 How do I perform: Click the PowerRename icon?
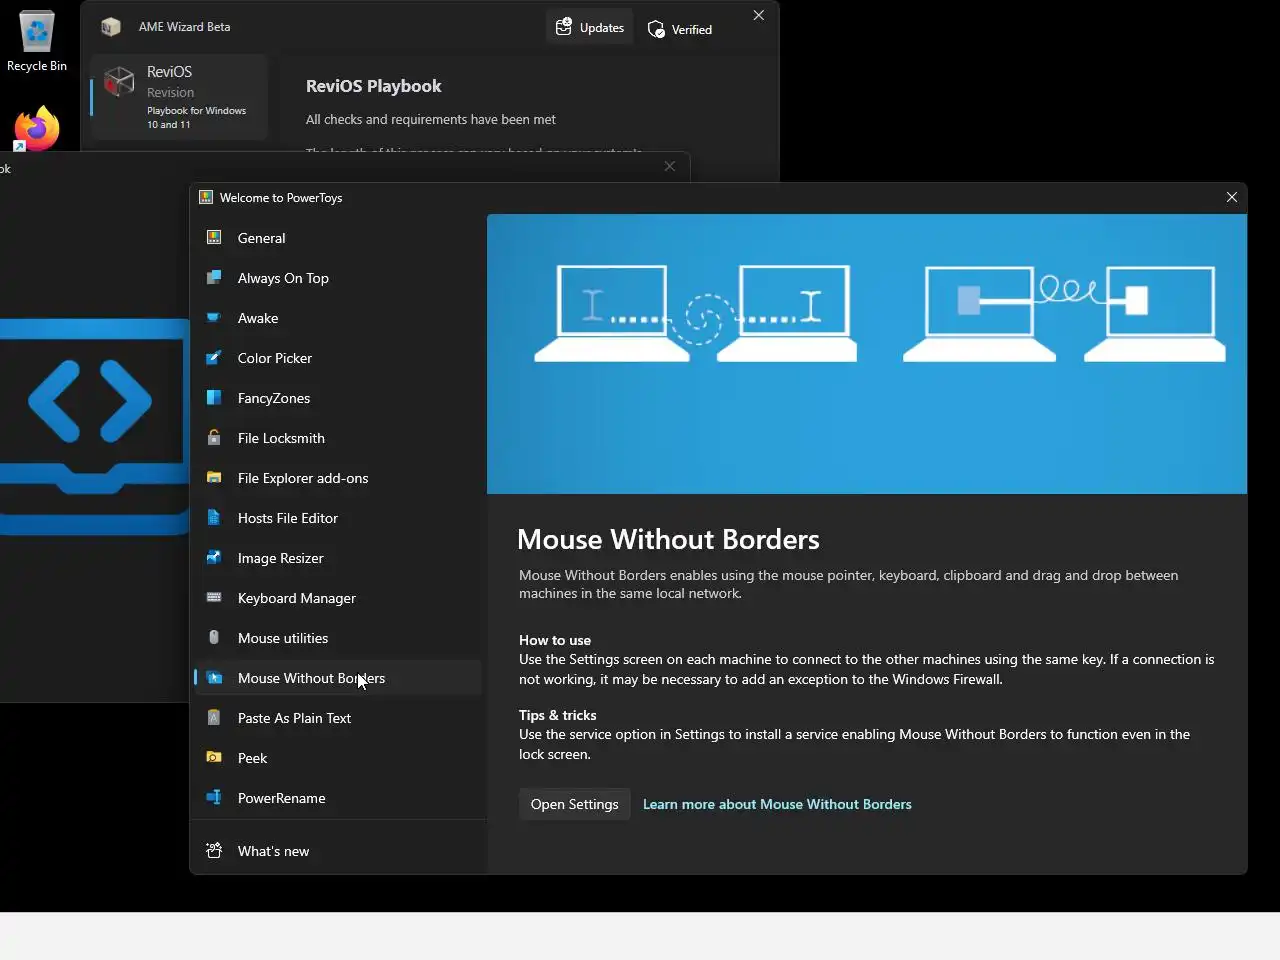214,798
